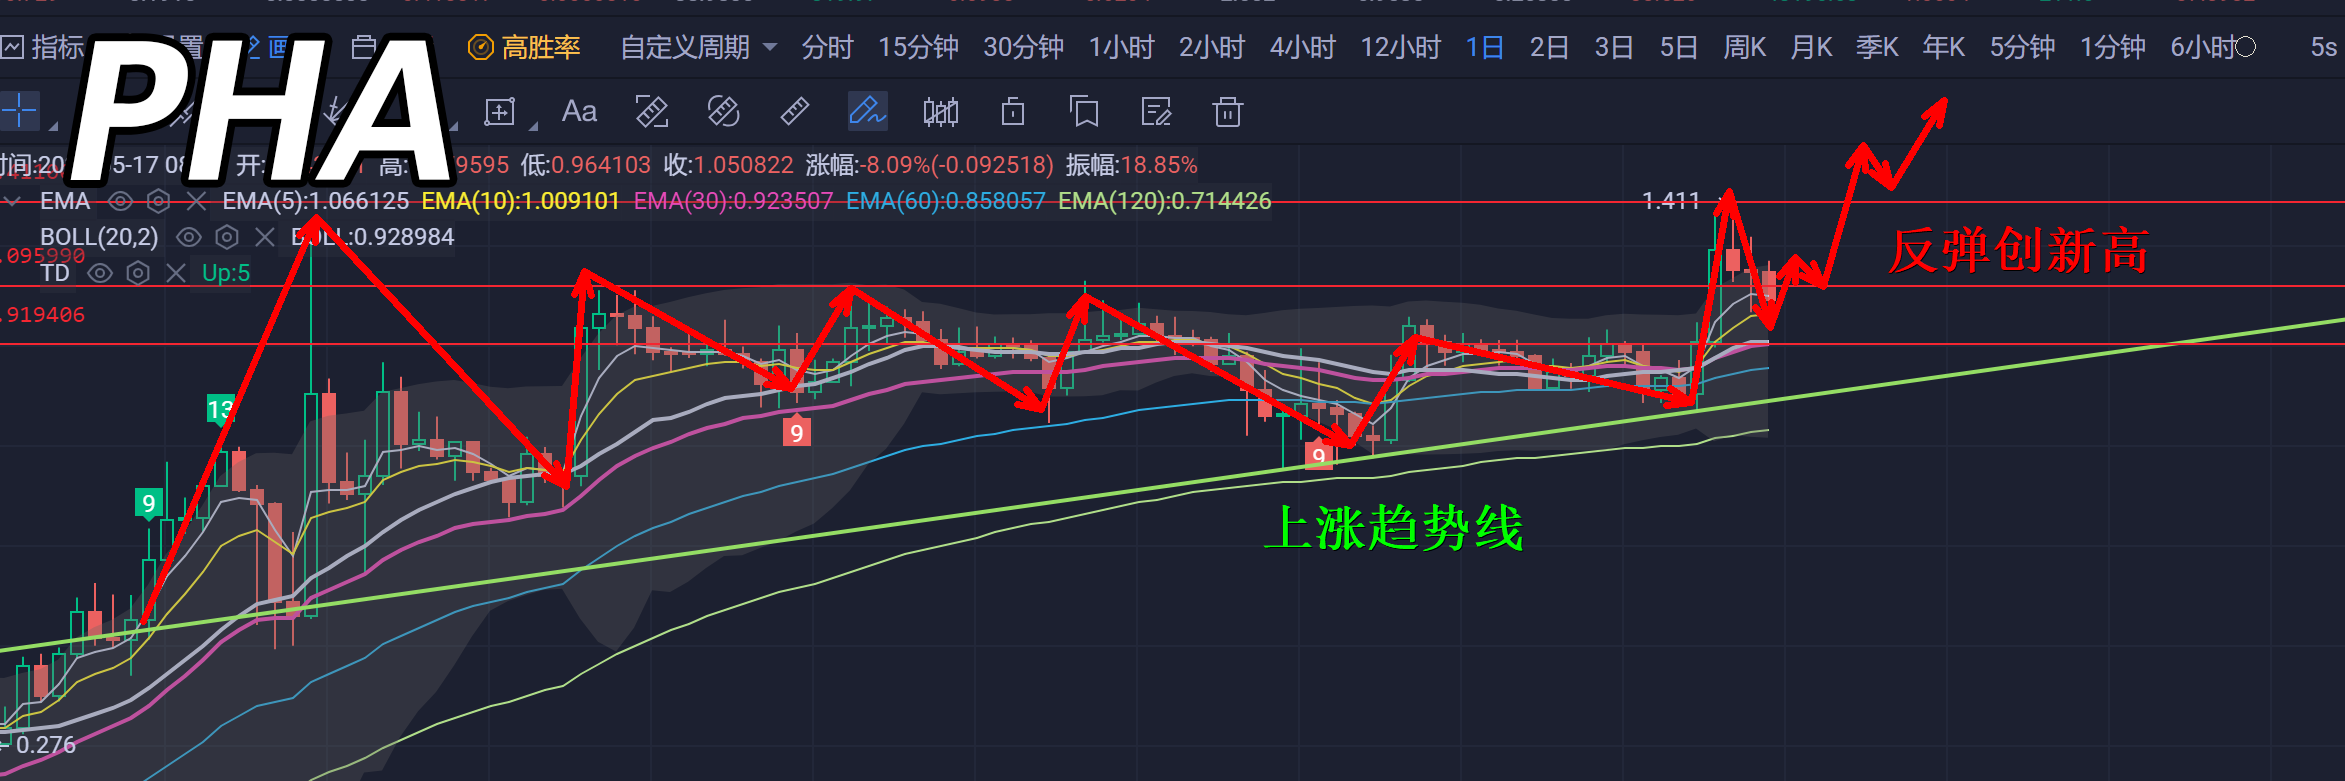The width and height of the screenshot is (2345, 781).
Task: Select the crosshair cursor tool
Action: pyautogui.click(x=19, y=111)
